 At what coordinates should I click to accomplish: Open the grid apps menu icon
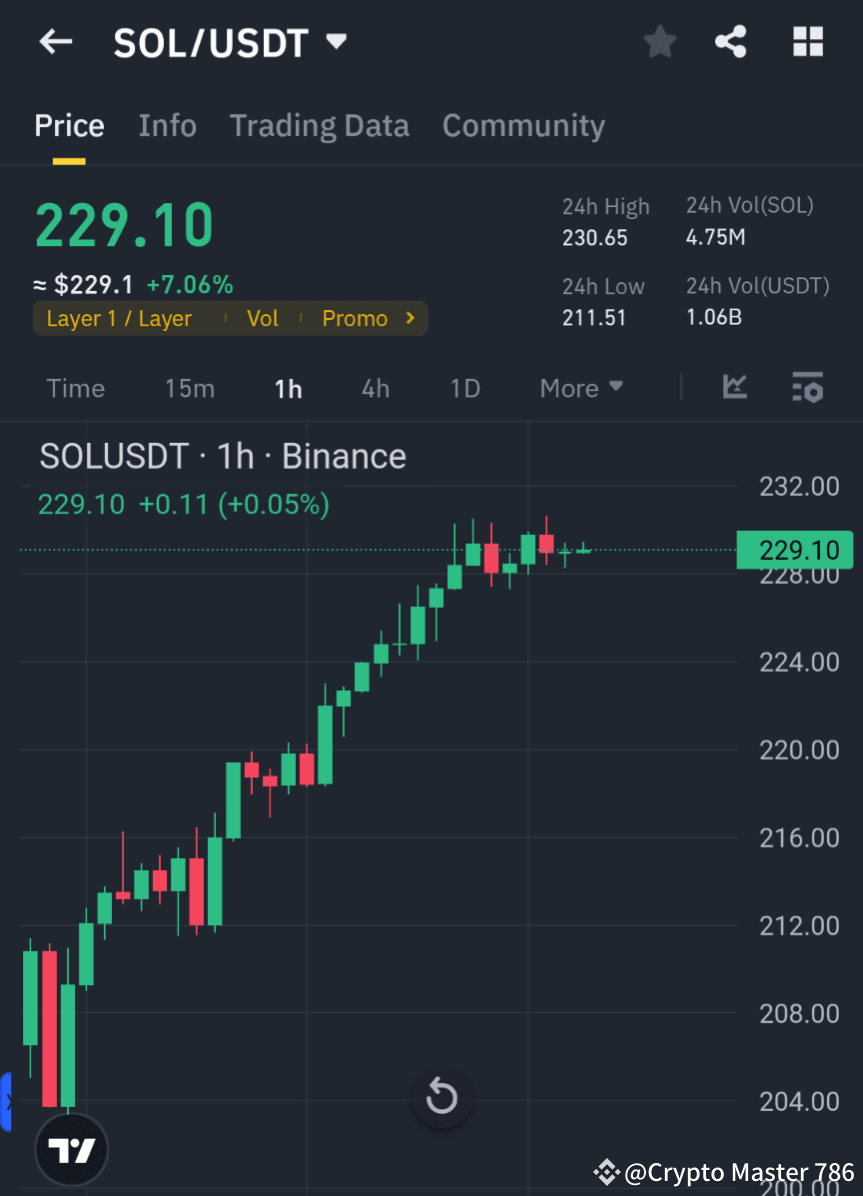pyautogui.click(x=807, y=42)
